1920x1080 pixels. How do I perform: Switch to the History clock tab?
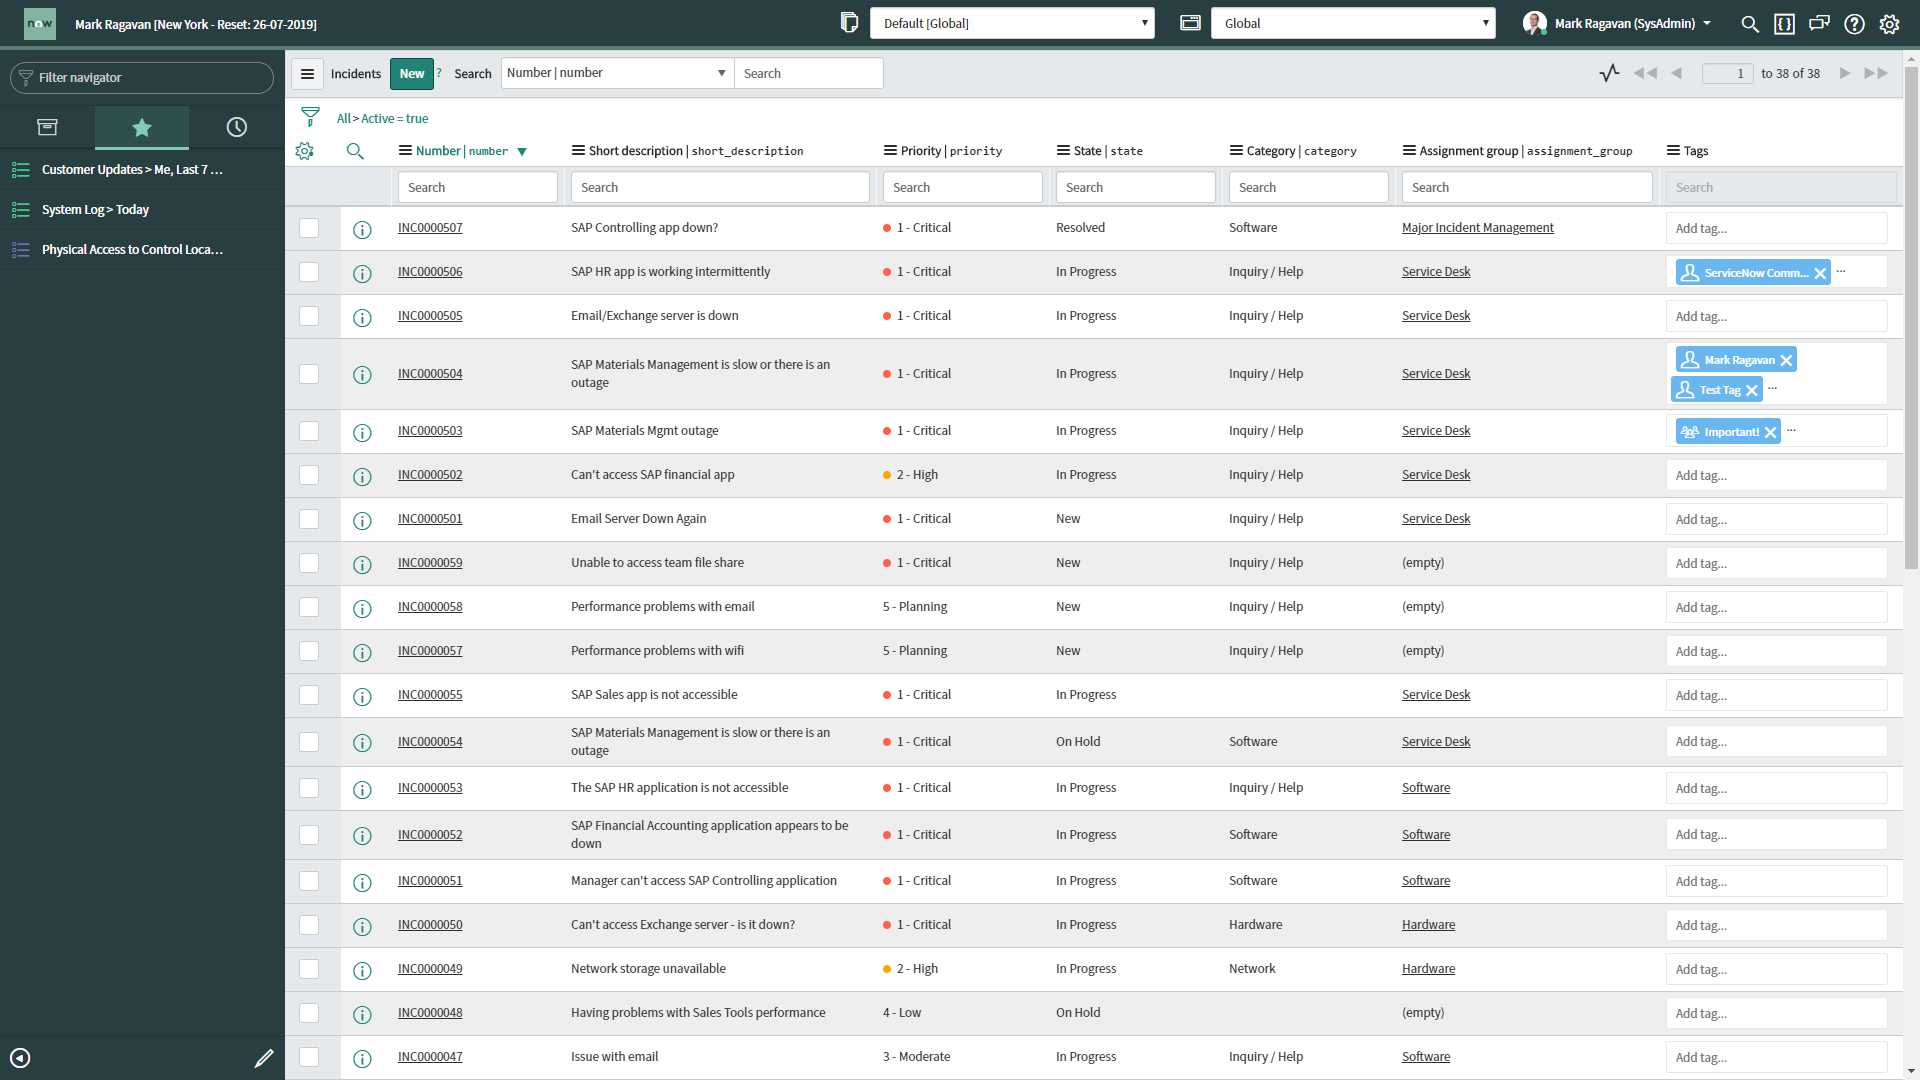[237, 127]
